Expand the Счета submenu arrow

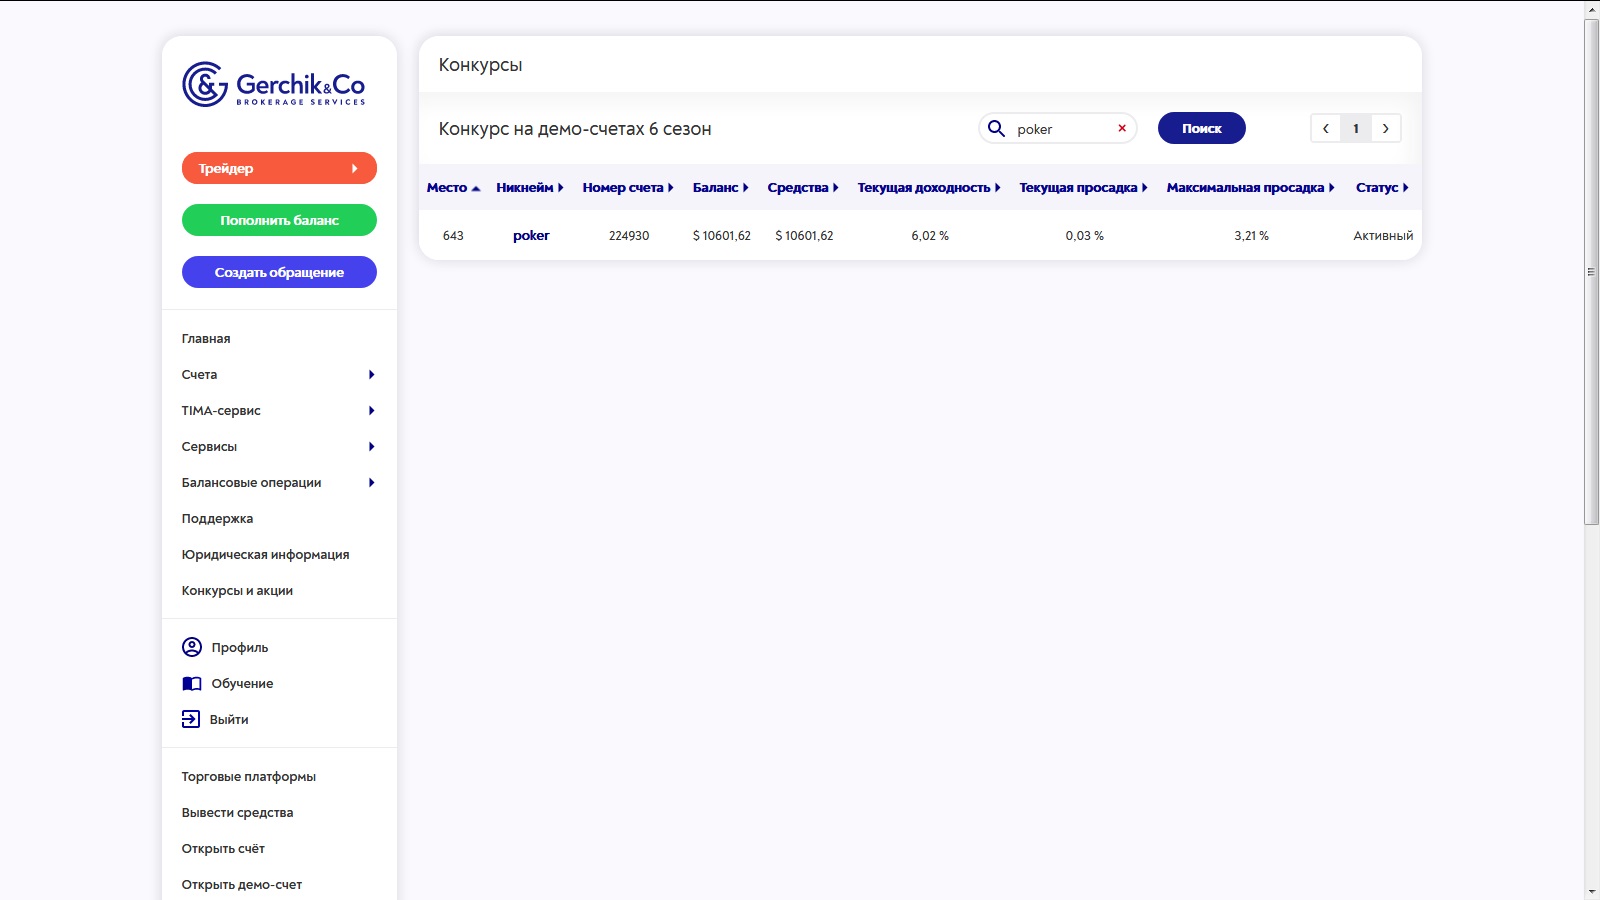pos(371,375)
